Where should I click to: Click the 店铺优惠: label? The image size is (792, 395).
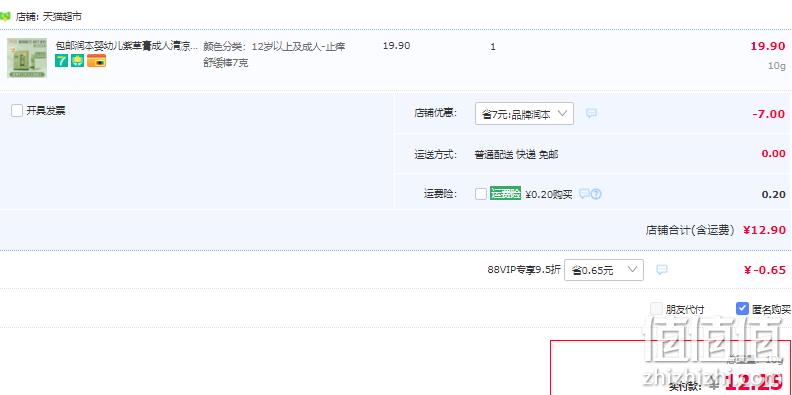435,113
